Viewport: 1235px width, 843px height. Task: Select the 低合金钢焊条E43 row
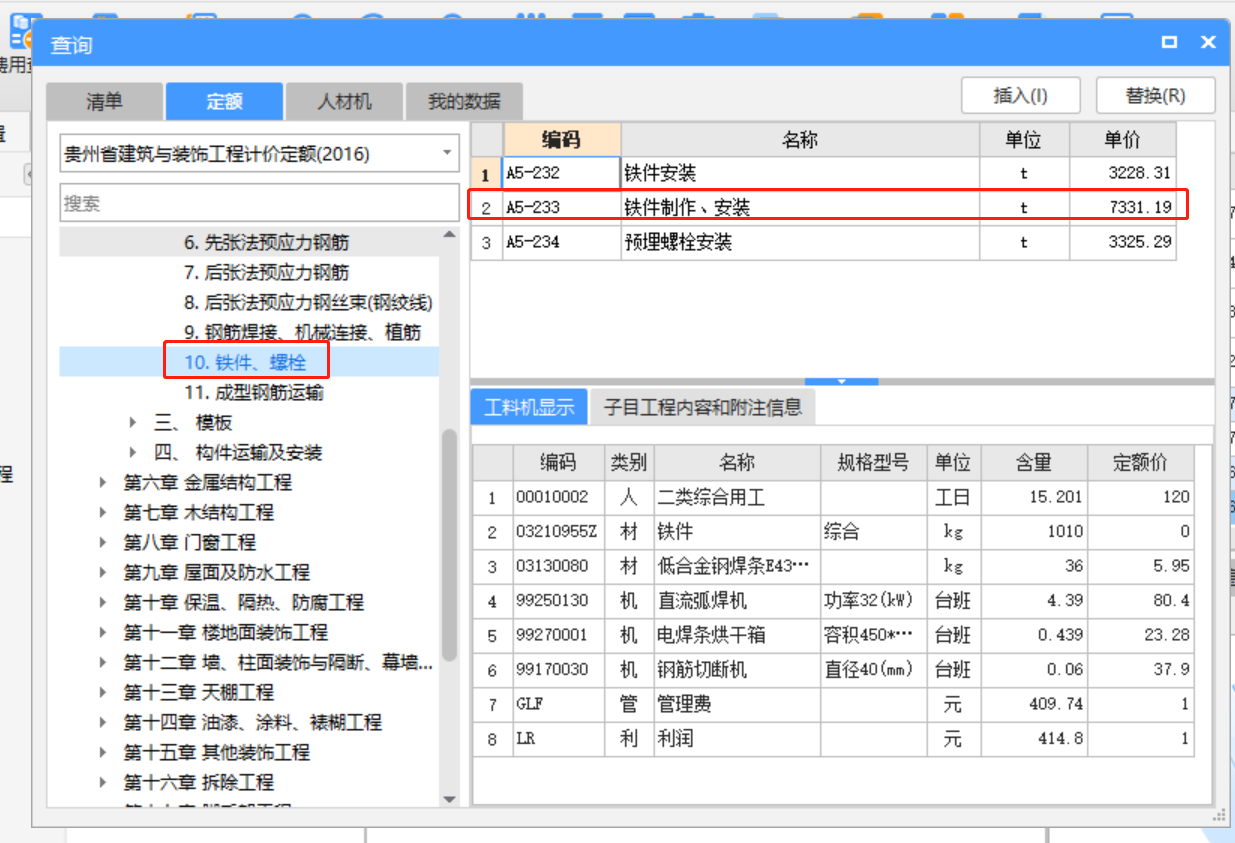pos(833,566)
